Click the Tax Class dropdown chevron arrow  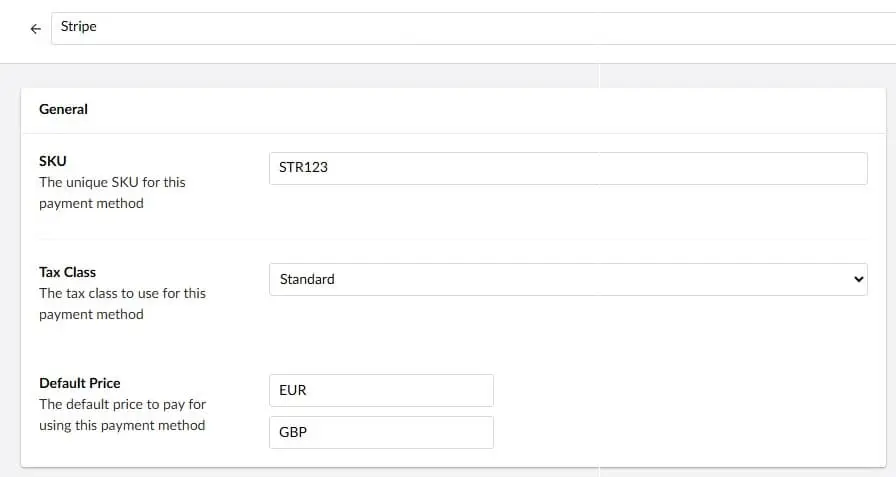[x=857, y=279]
